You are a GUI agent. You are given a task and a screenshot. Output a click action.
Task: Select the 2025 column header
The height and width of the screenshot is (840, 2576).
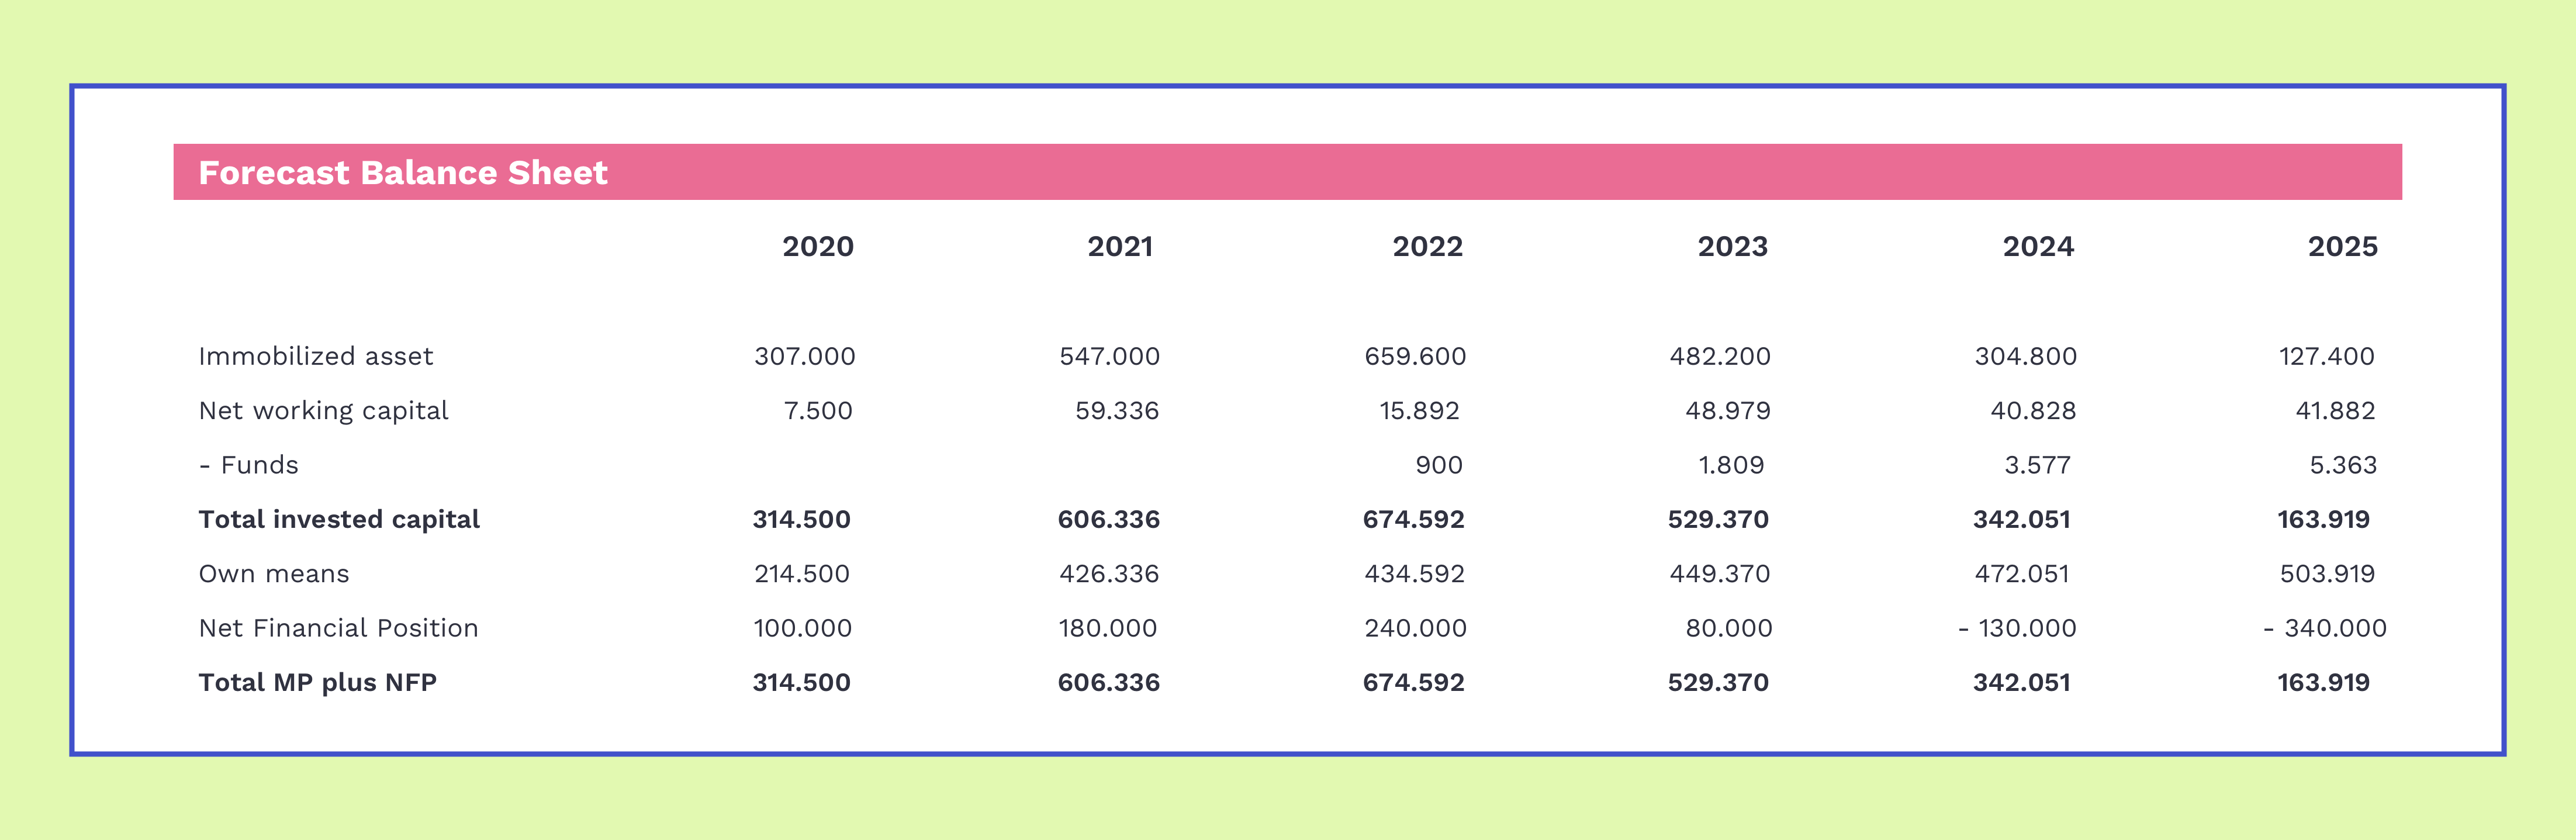click(2342, 247)
